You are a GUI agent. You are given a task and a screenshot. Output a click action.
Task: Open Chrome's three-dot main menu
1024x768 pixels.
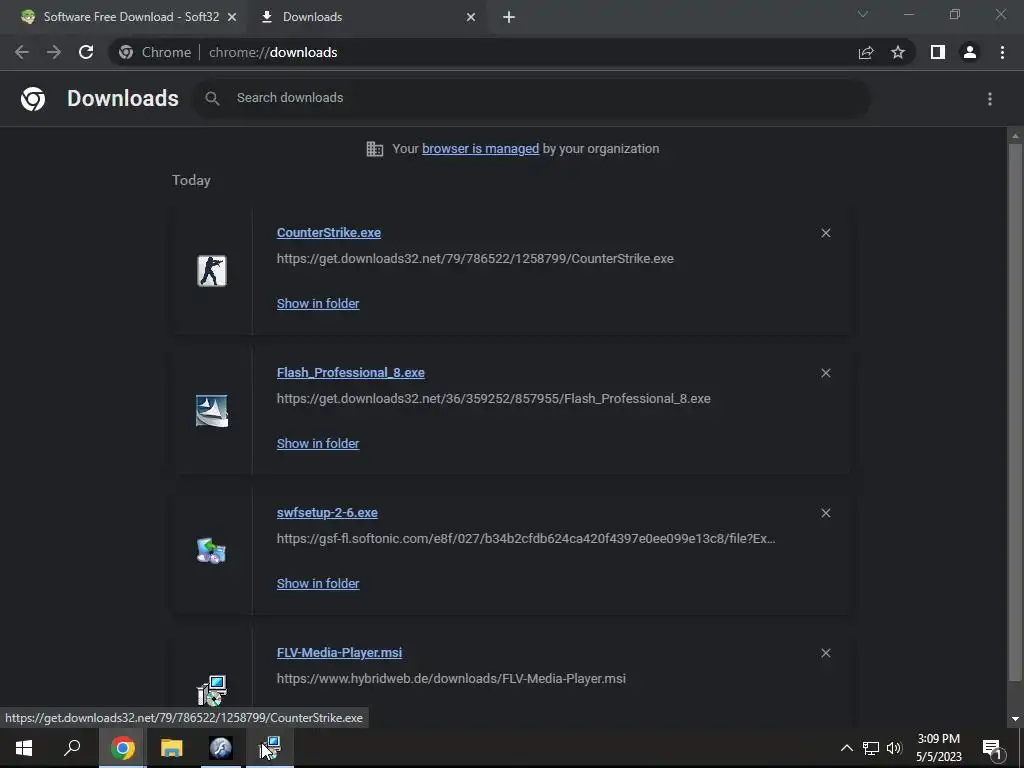(x=1002, y=52)
